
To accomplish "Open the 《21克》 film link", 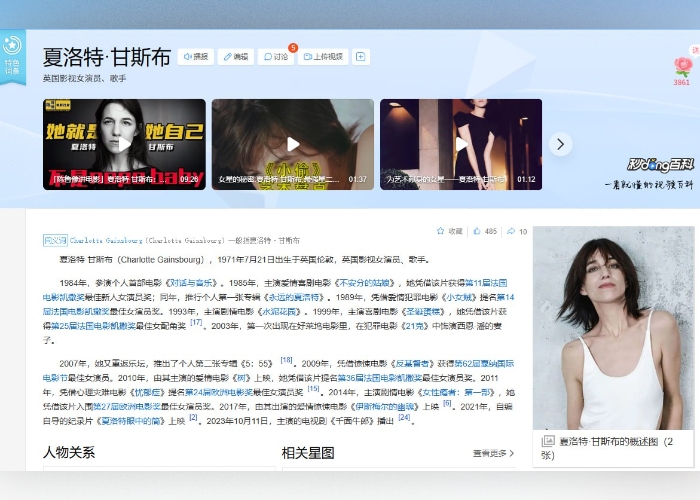I will (414, 326).
